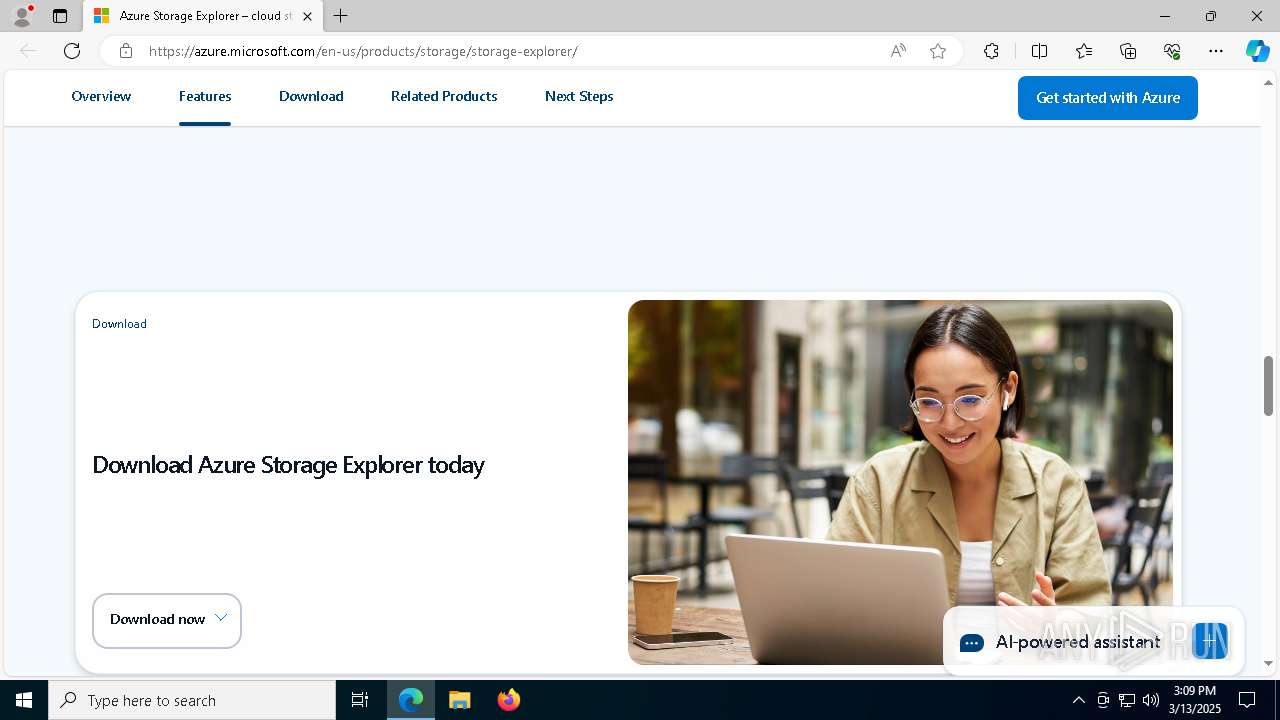Screen dimensions: 1280x720
Task: Open the AI-powered assistant chat
Action: (x=1093, y=642)
